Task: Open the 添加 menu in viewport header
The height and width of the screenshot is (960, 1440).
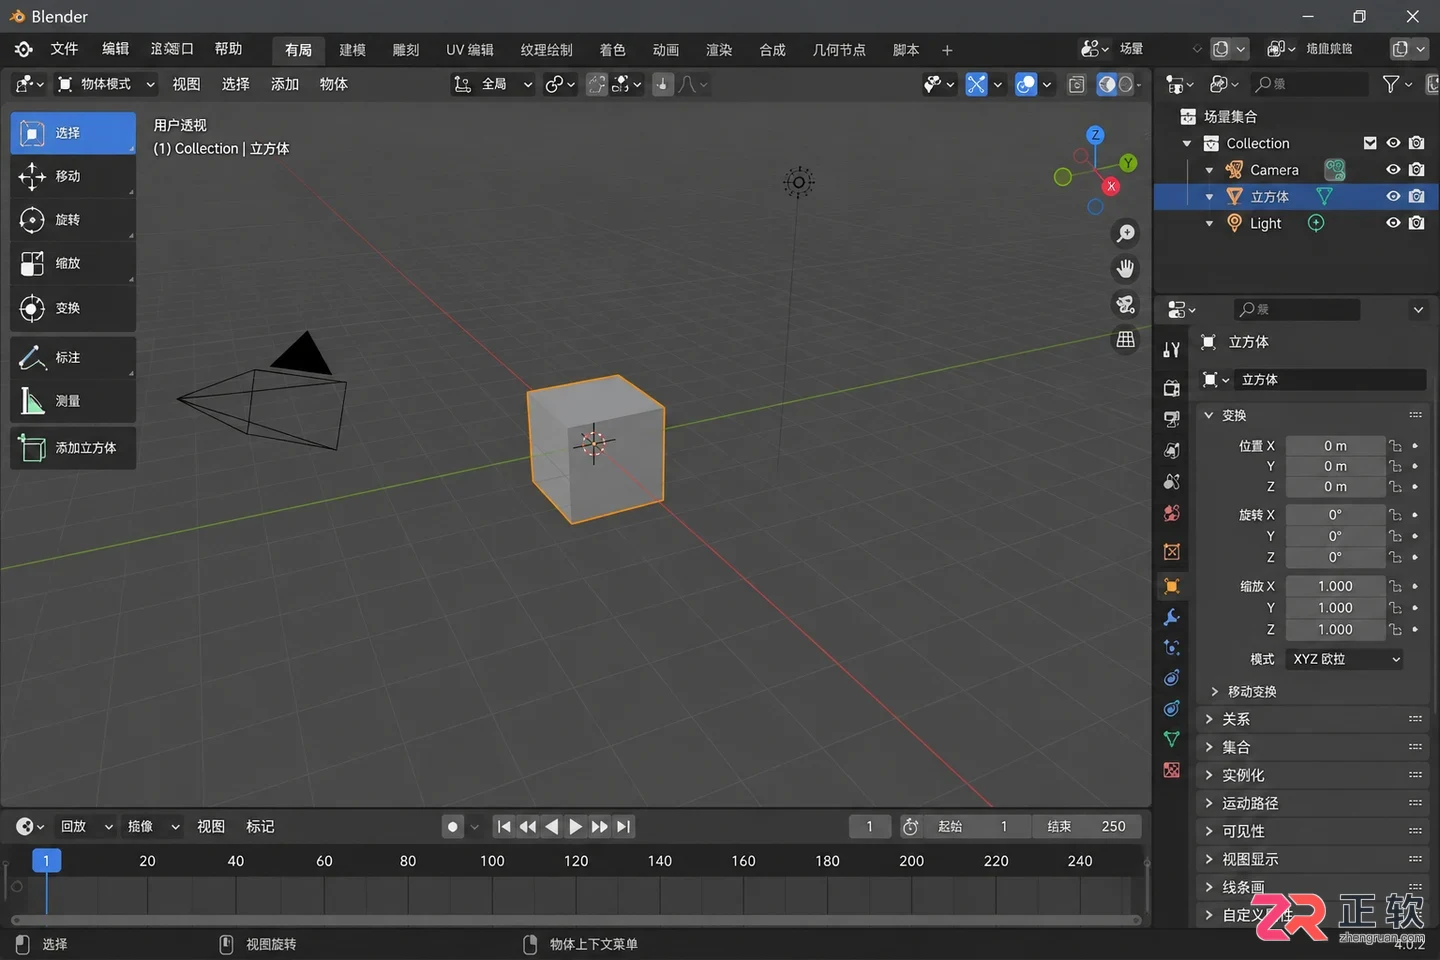Action: [285, 85]
